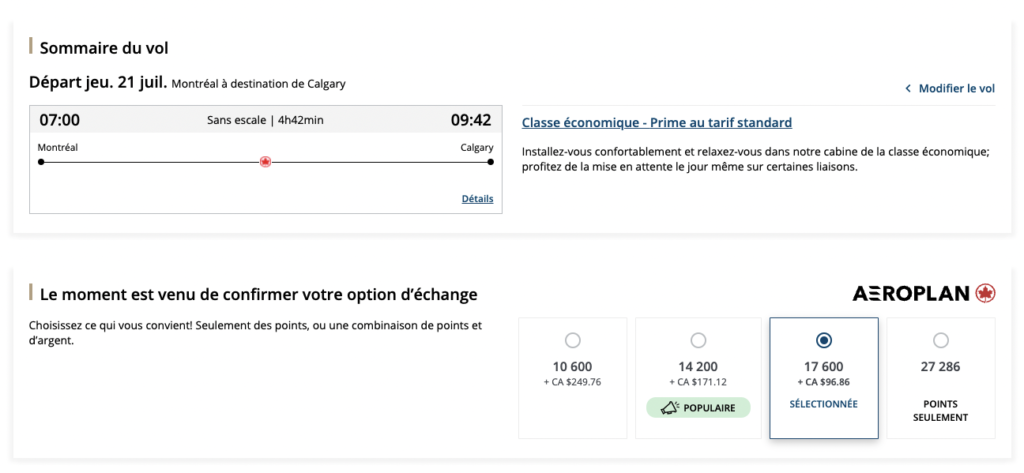Click the Points seulement label
The width and height of the screenshot is (1024, 473).
(940, 410)
